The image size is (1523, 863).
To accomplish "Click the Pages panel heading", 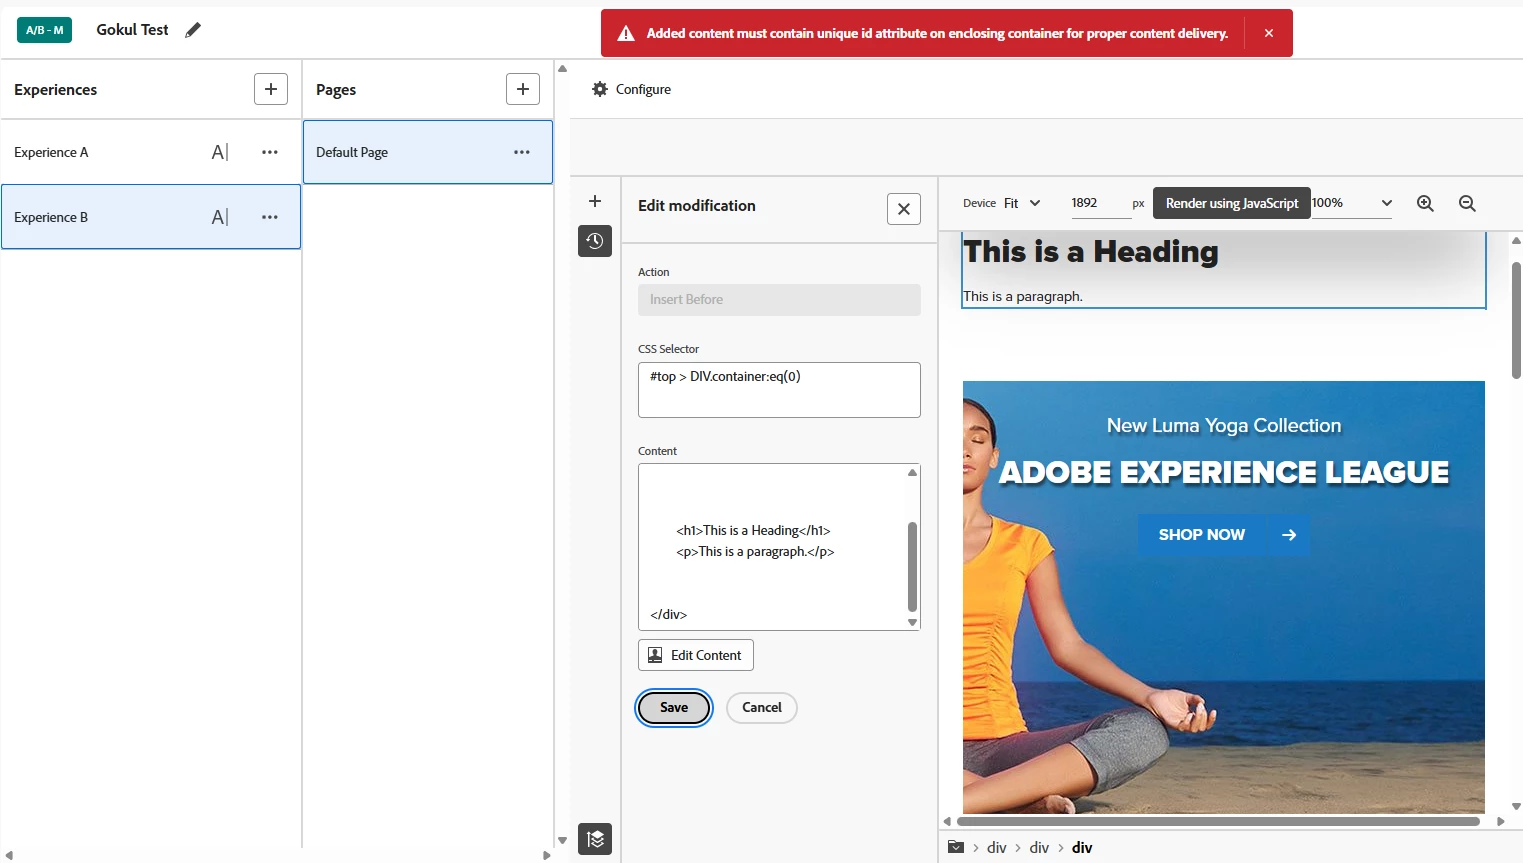I will pos(336,90).
